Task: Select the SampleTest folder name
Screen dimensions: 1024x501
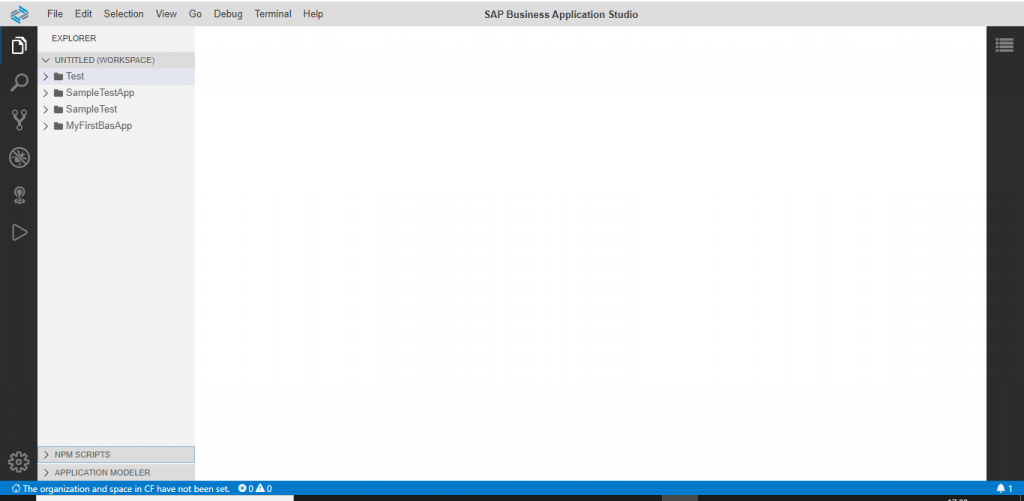Action: pyautogui.click(x=91, y=109)
